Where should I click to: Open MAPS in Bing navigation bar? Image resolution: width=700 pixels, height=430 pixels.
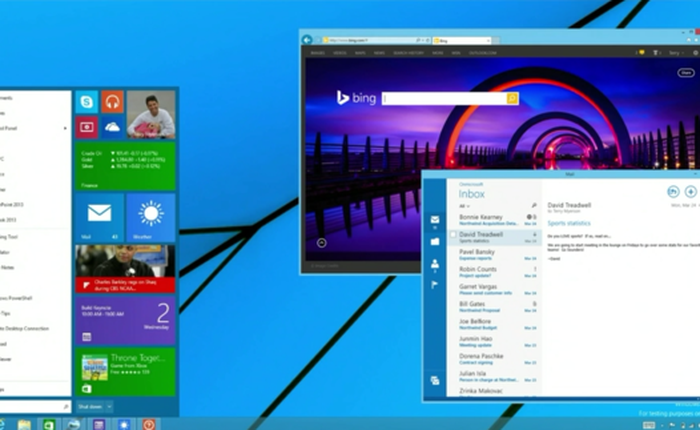click(x=360, y=53)
